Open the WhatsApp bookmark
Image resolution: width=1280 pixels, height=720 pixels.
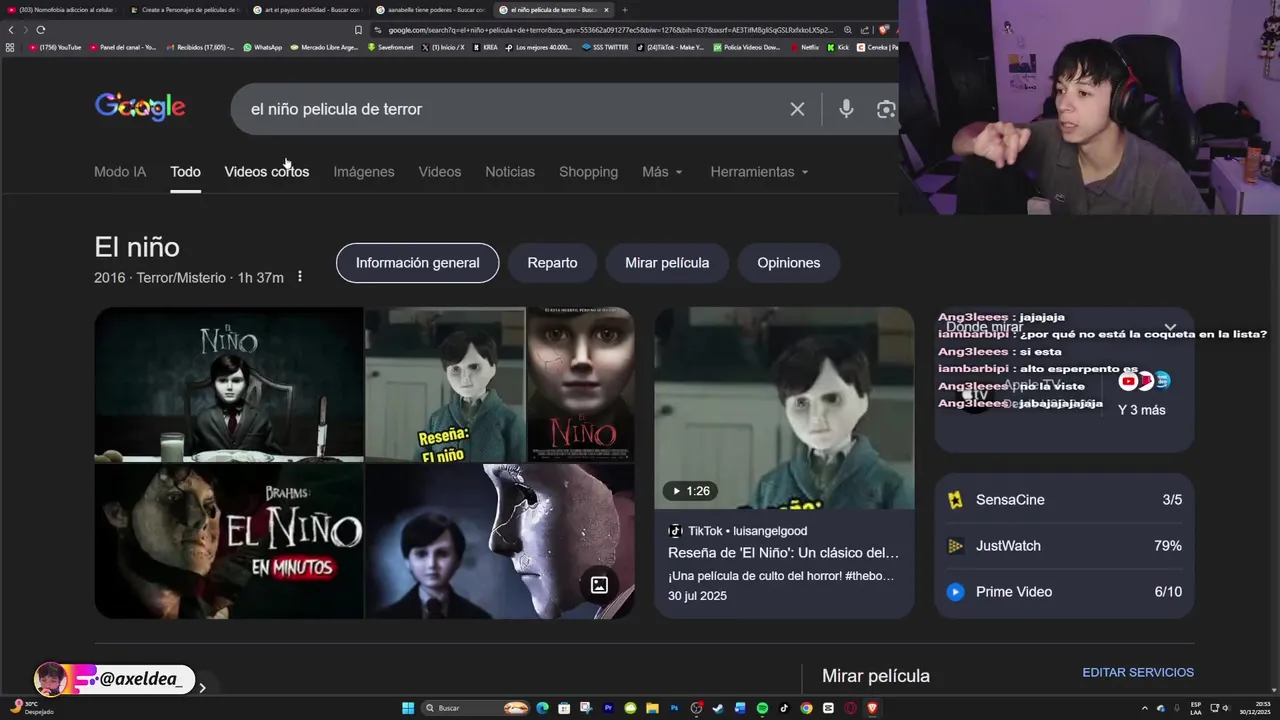262,47
